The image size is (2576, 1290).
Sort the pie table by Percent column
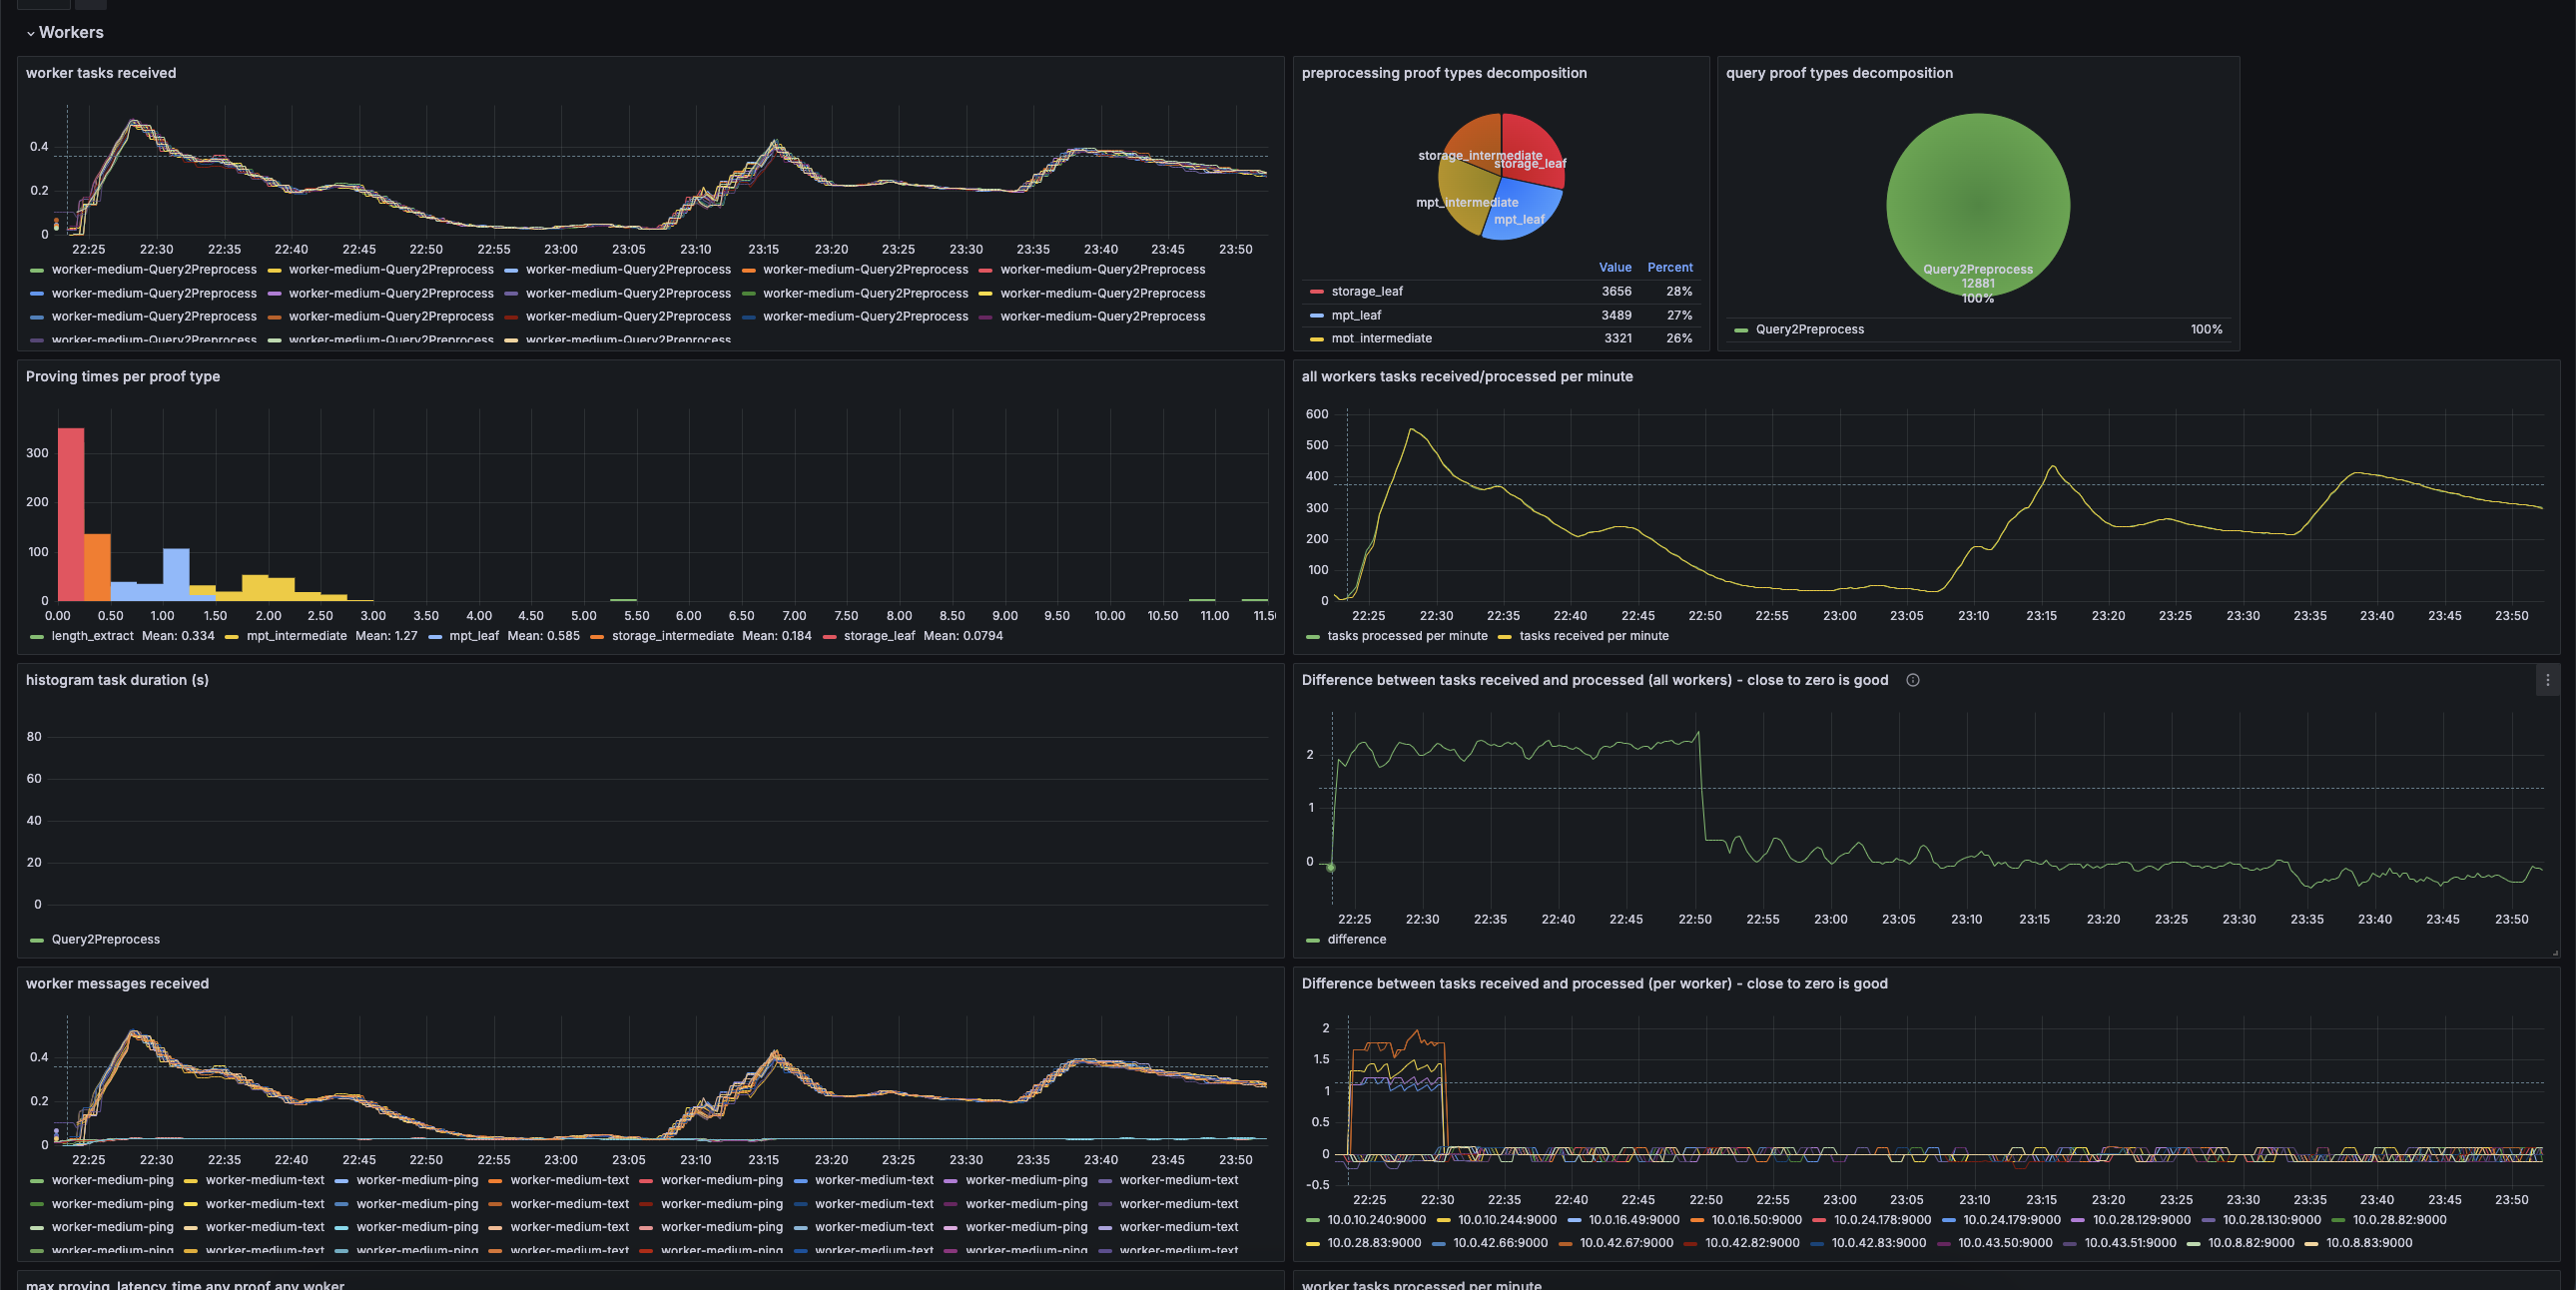[x=1669, y=267]
